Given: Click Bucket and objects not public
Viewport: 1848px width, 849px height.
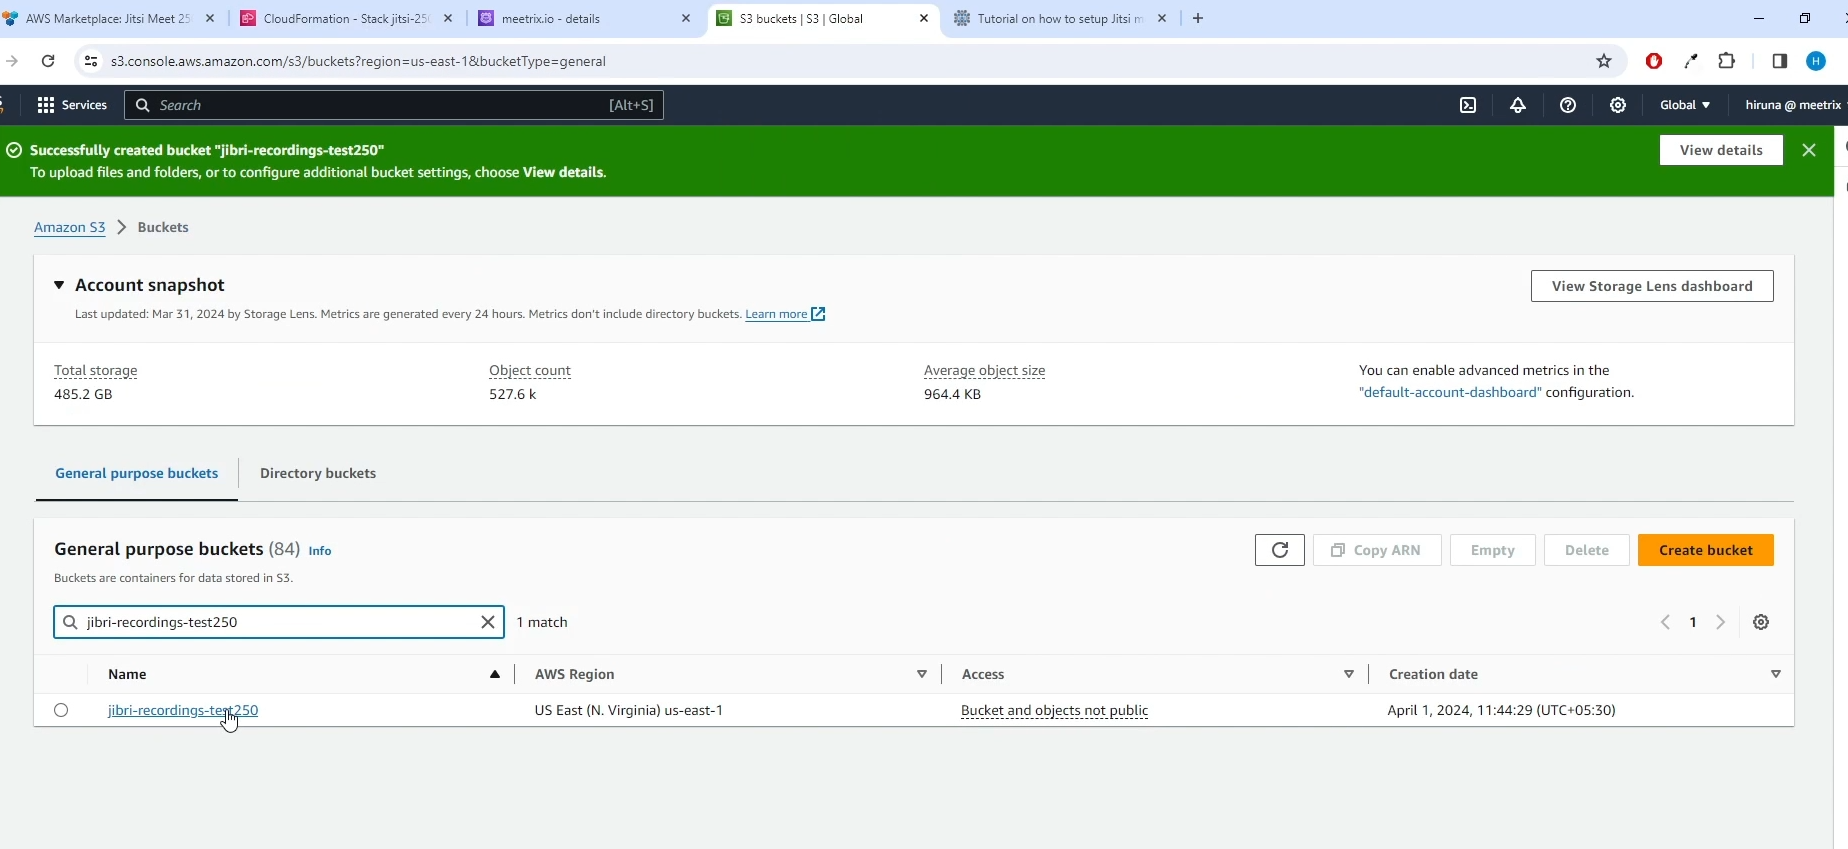Looking at the screenshot, I should coord(1054,711).
